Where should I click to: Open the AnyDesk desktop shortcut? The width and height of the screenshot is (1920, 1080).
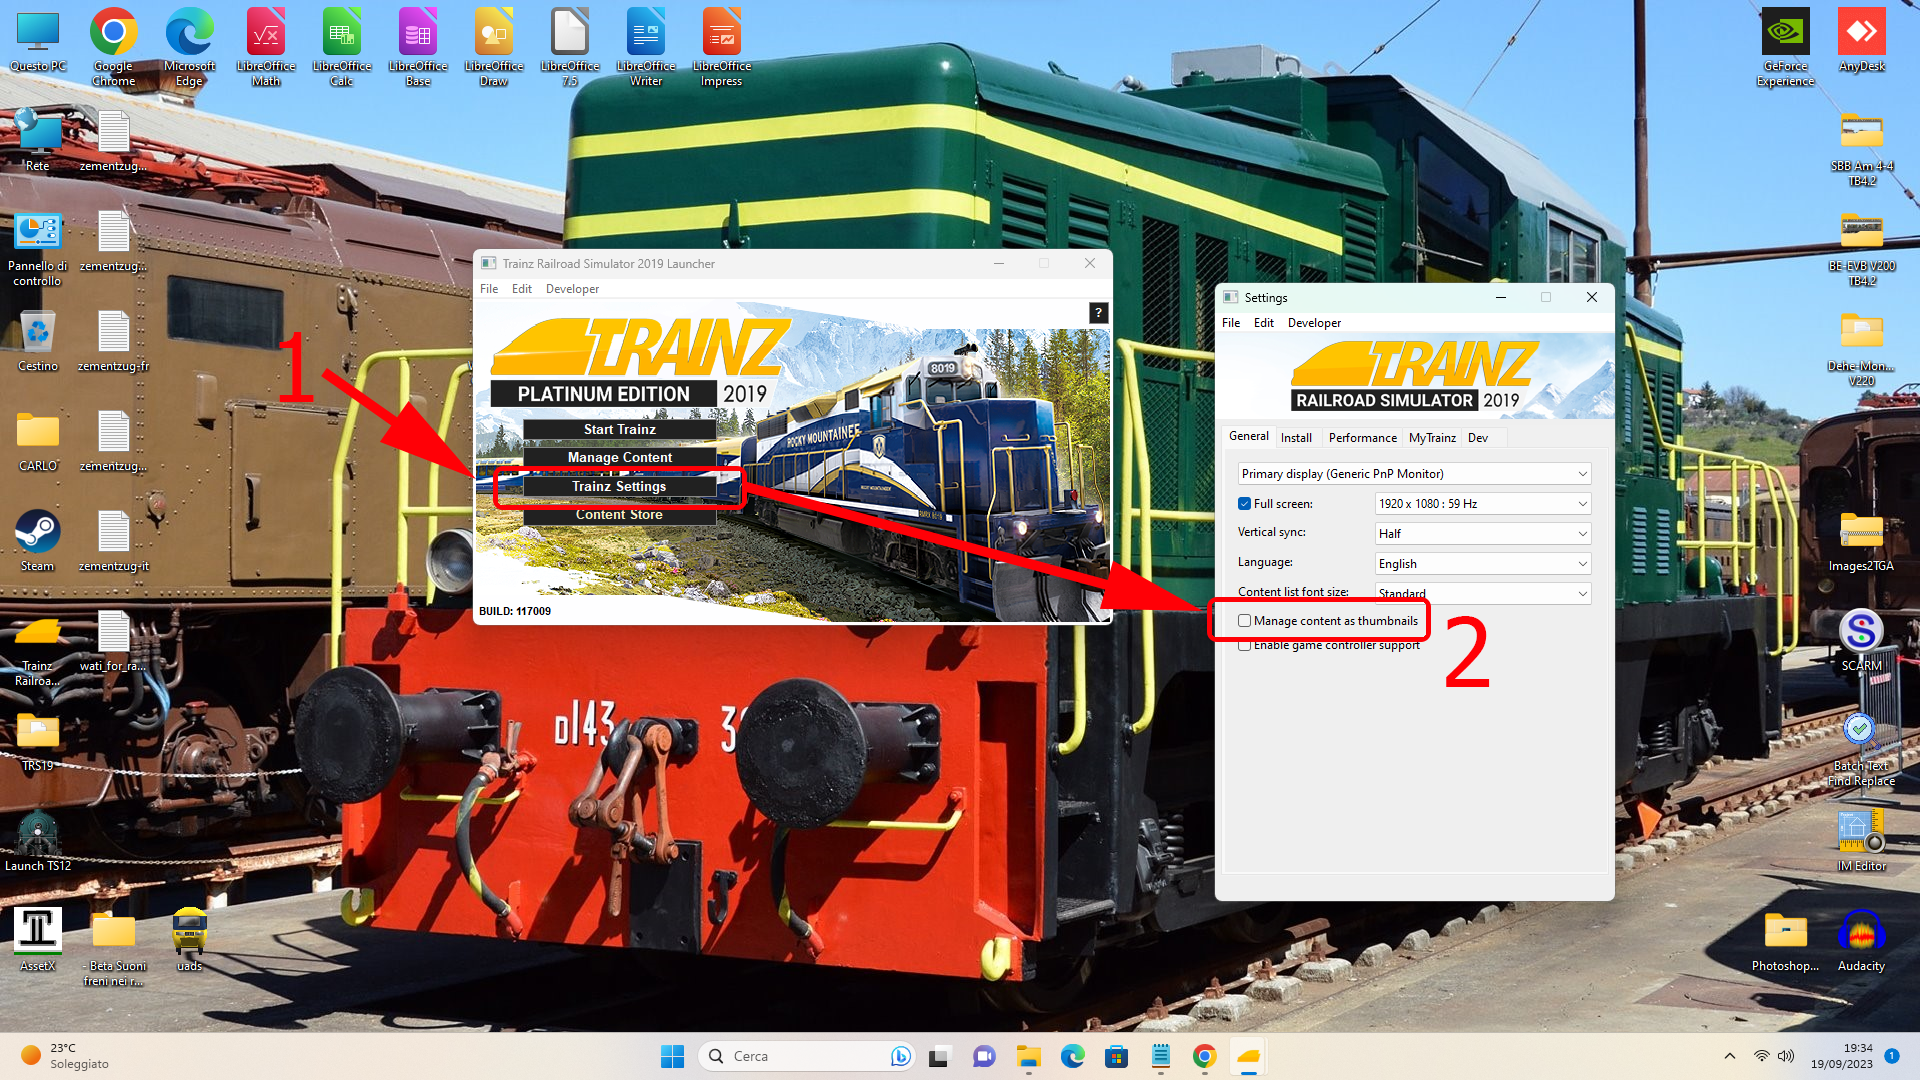pos(1861,41)
